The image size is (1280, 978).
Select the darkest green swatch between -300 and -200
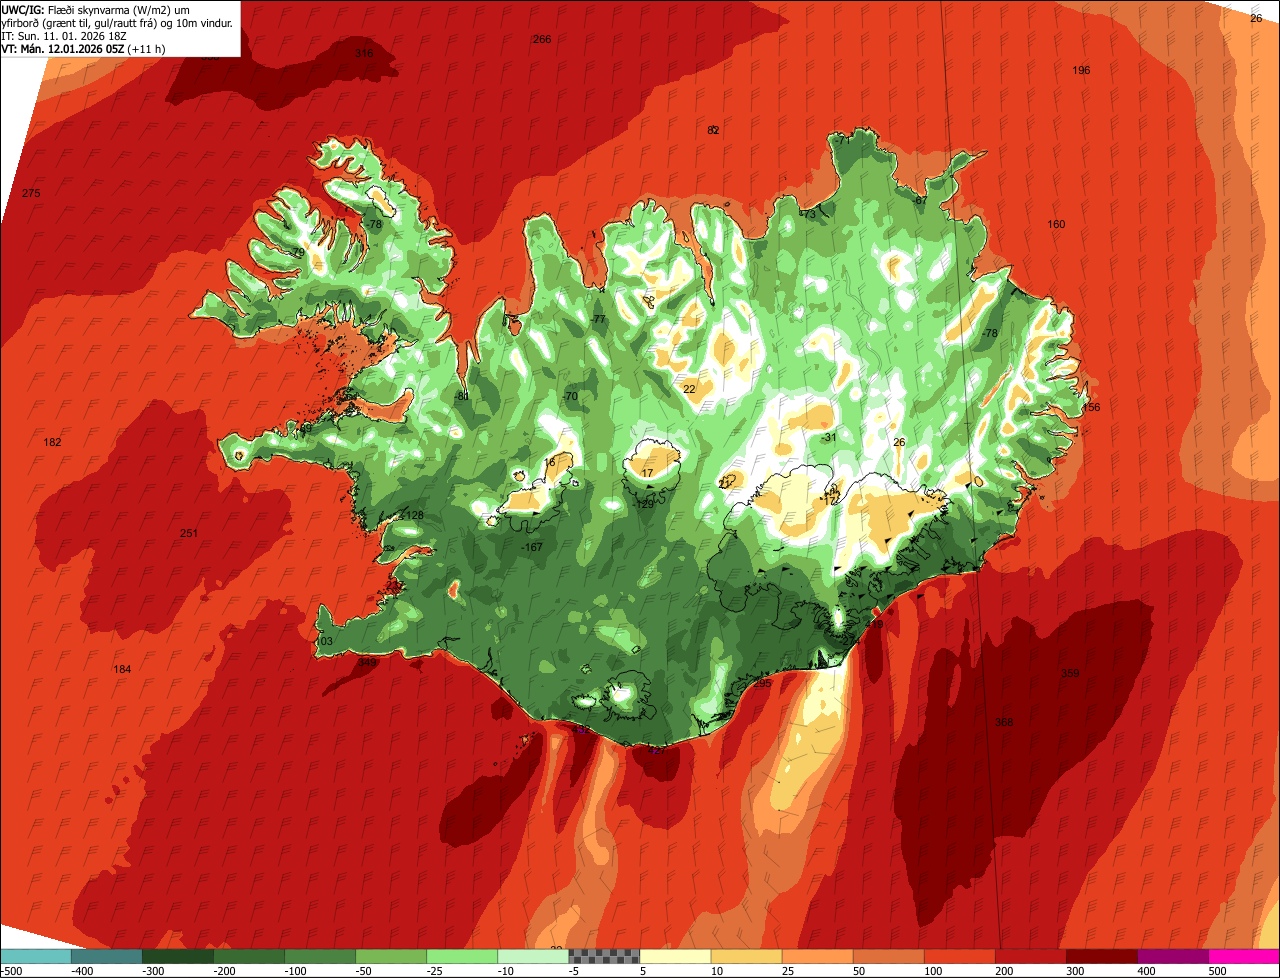pyautogui.click(x=177, y=956)
